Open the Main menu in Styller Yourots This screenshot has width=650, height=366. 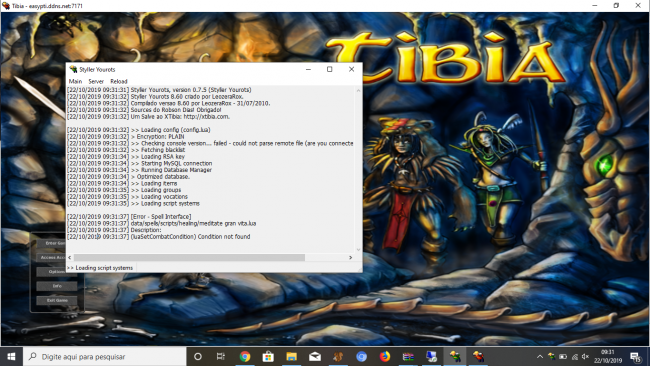pos(75,81)
